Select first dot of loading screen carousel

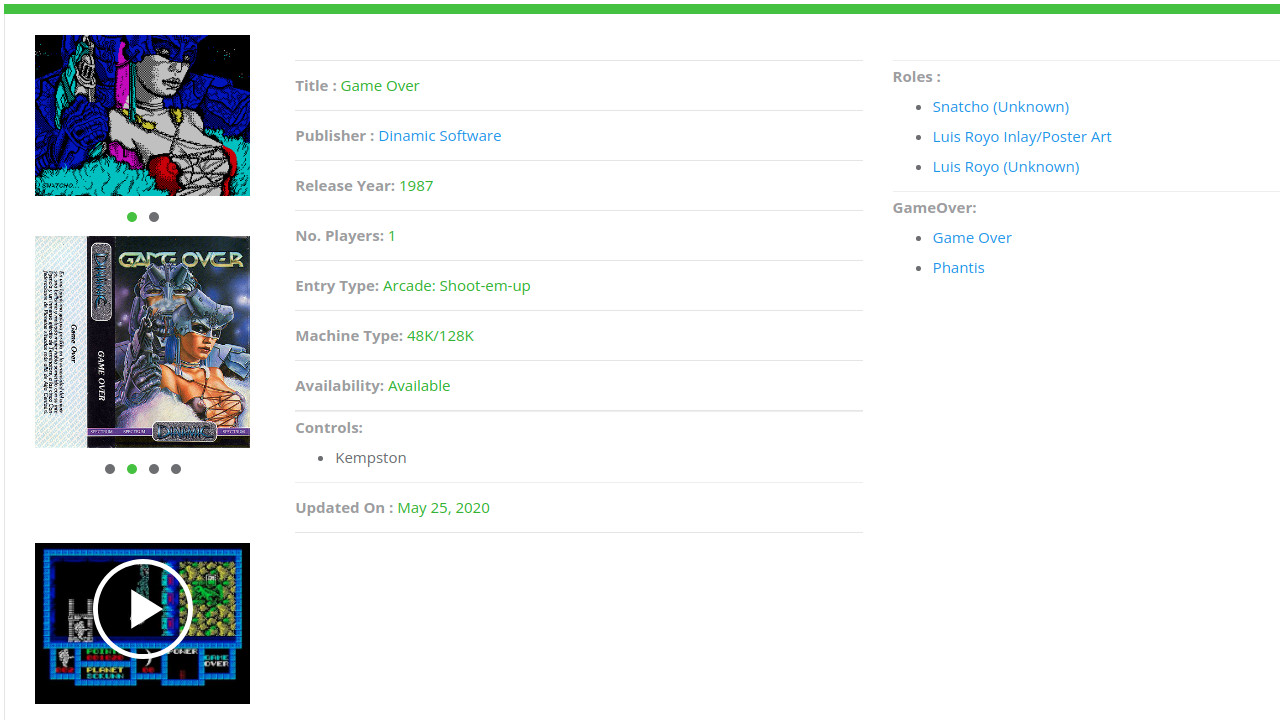pos(132,217)
